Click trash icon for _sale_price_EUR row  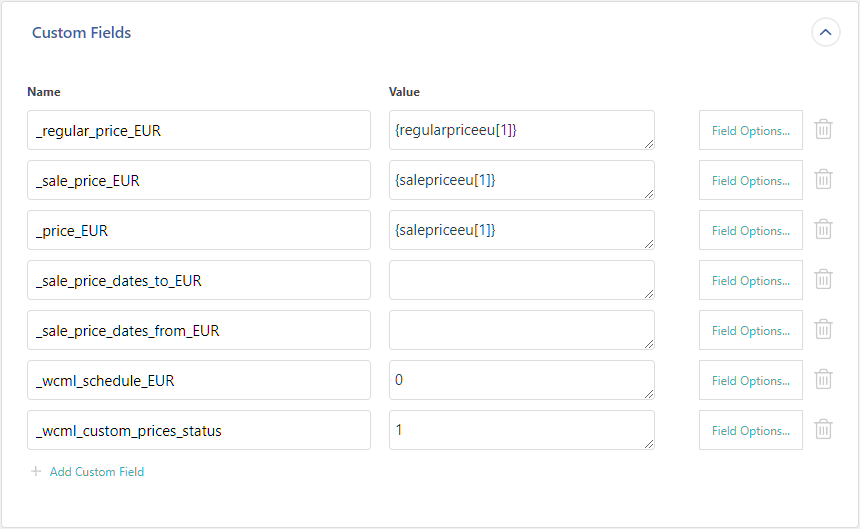coord(823,179)
